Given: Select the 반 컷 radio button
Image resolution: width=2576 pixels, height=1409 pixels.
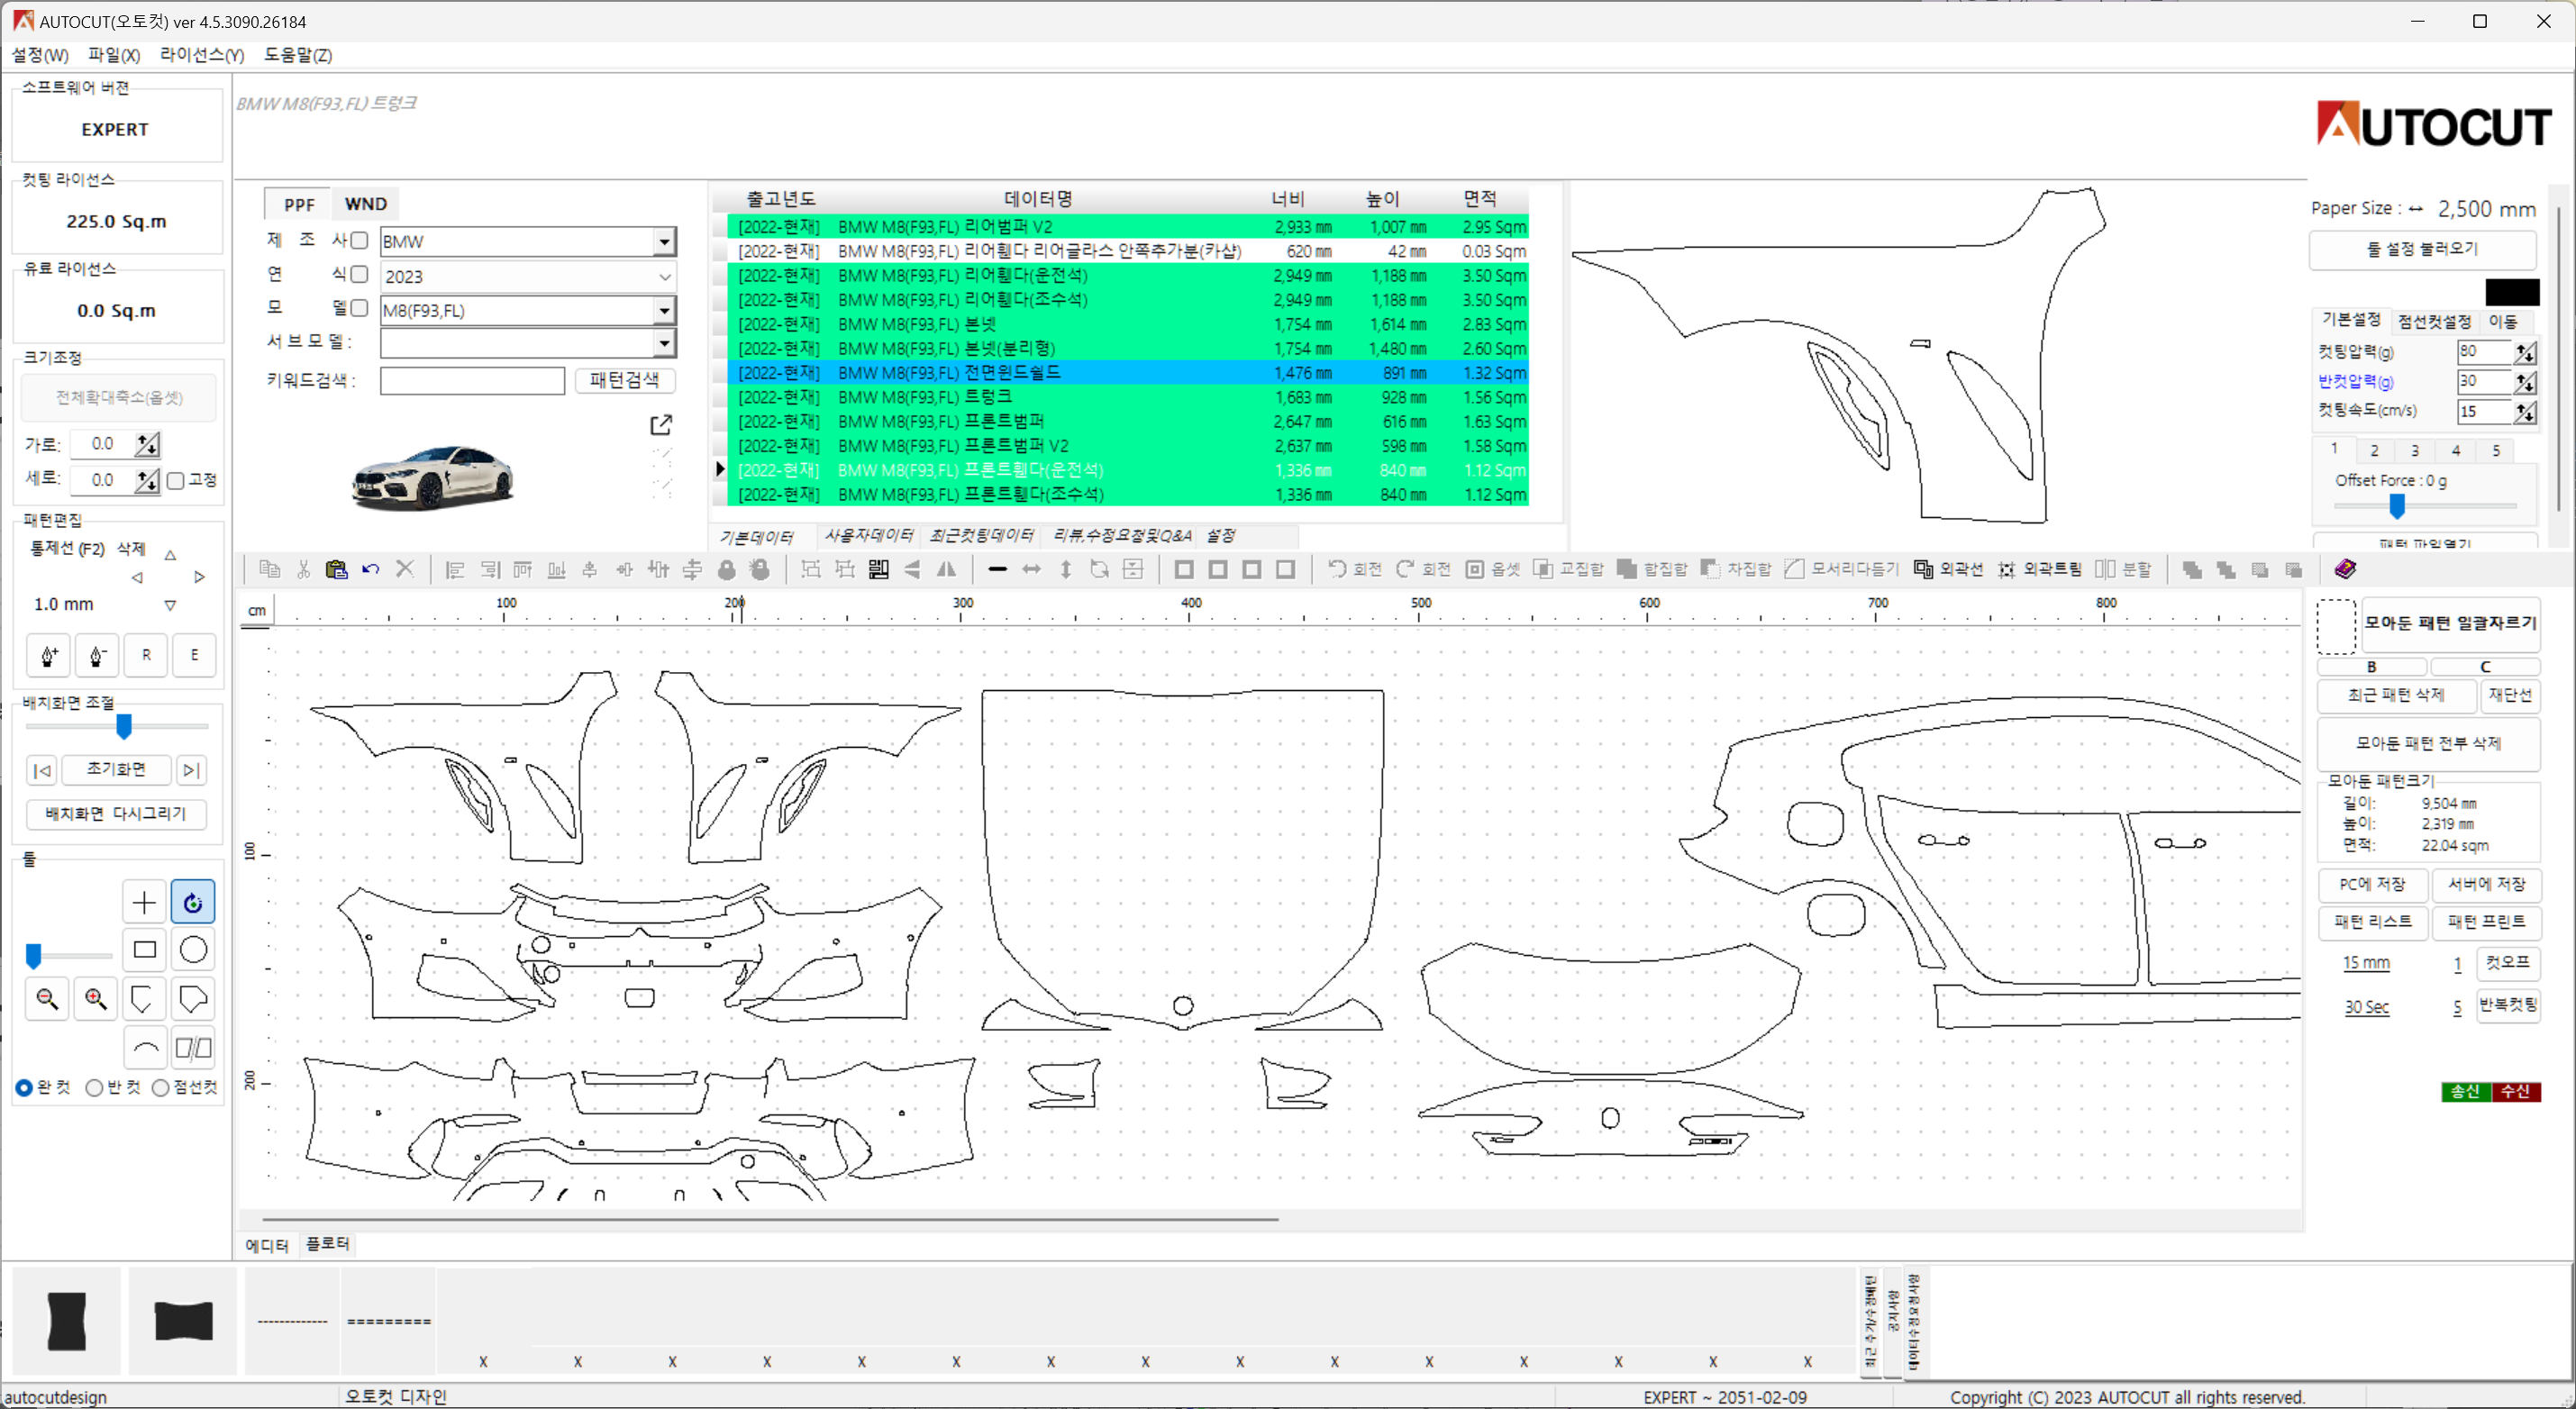Looking at the screenshot, I should pos(94,1087).
